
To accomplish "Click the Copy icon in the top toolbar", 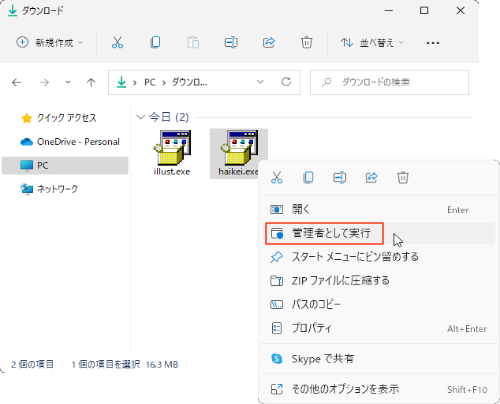I will click(155, 42).
